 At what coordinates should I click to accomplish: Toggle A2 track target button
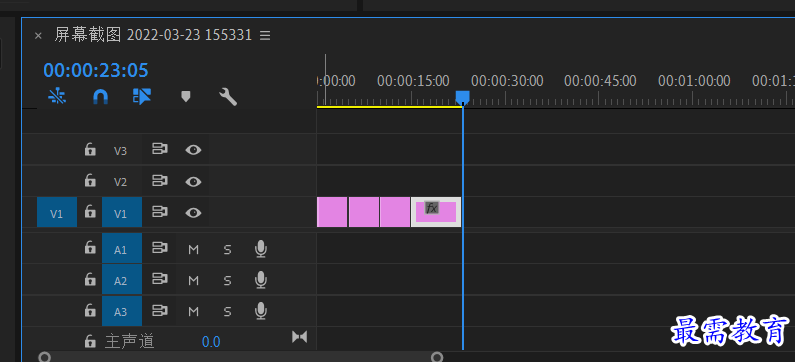click(x=122, y=280)
